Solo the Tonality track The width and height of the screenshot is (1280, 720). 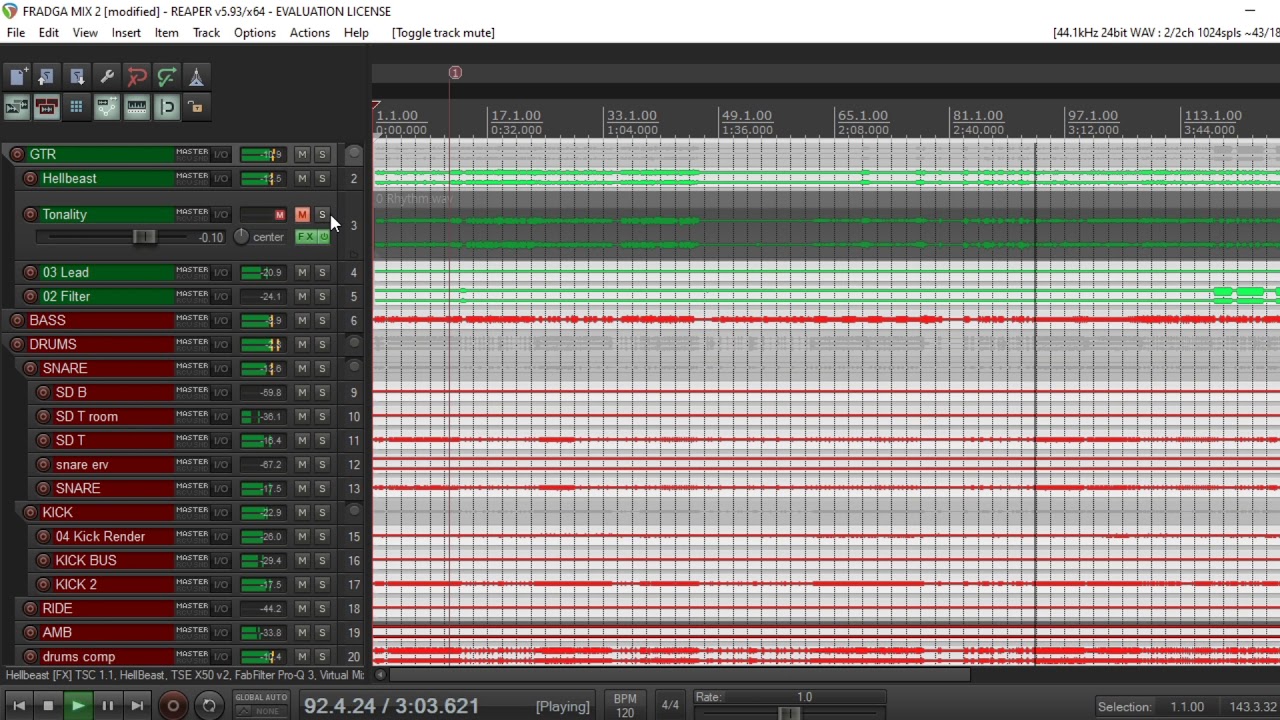322,214
